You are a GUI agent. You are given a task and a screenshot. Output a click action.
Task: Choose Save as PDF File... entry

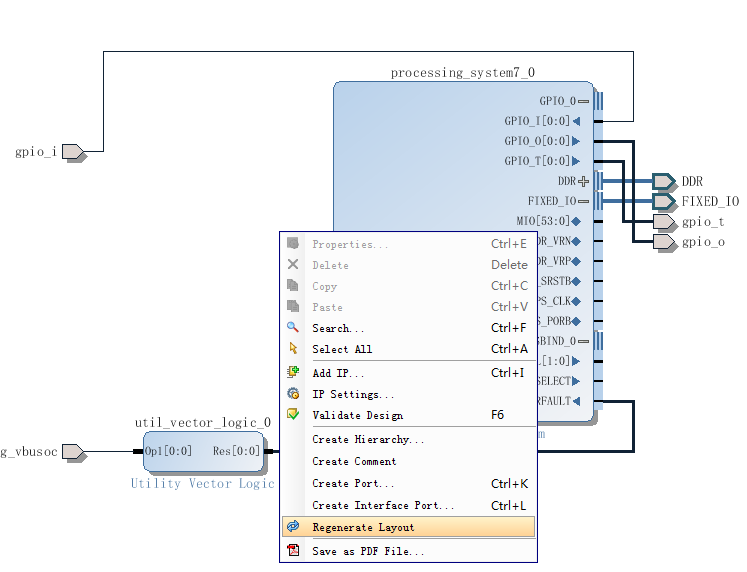(408, 551)
